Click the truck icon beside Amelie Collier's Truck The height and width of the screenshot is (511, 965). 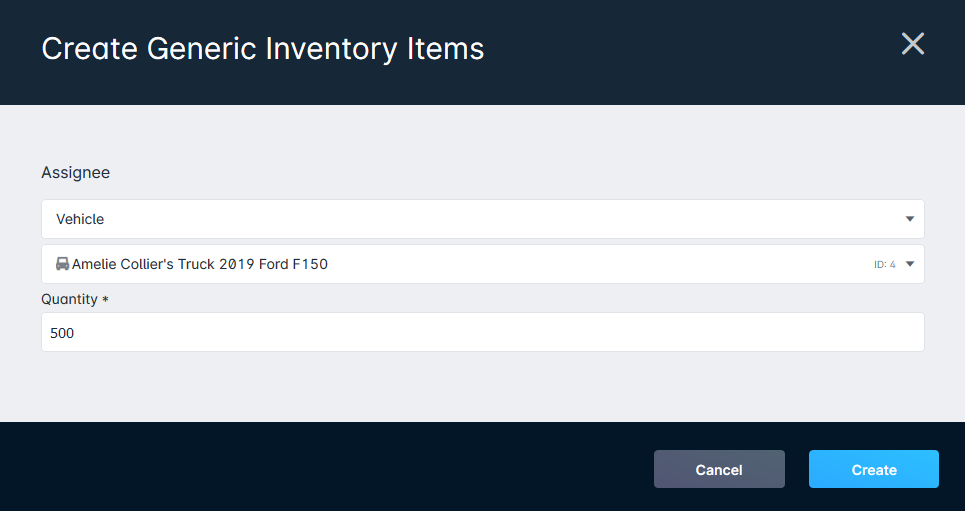[63, 264]
